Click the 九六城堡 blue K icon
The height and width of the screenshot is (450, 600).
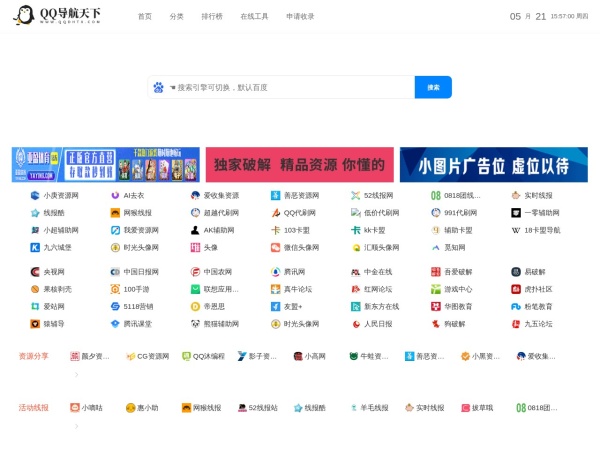tap(35, 248)
